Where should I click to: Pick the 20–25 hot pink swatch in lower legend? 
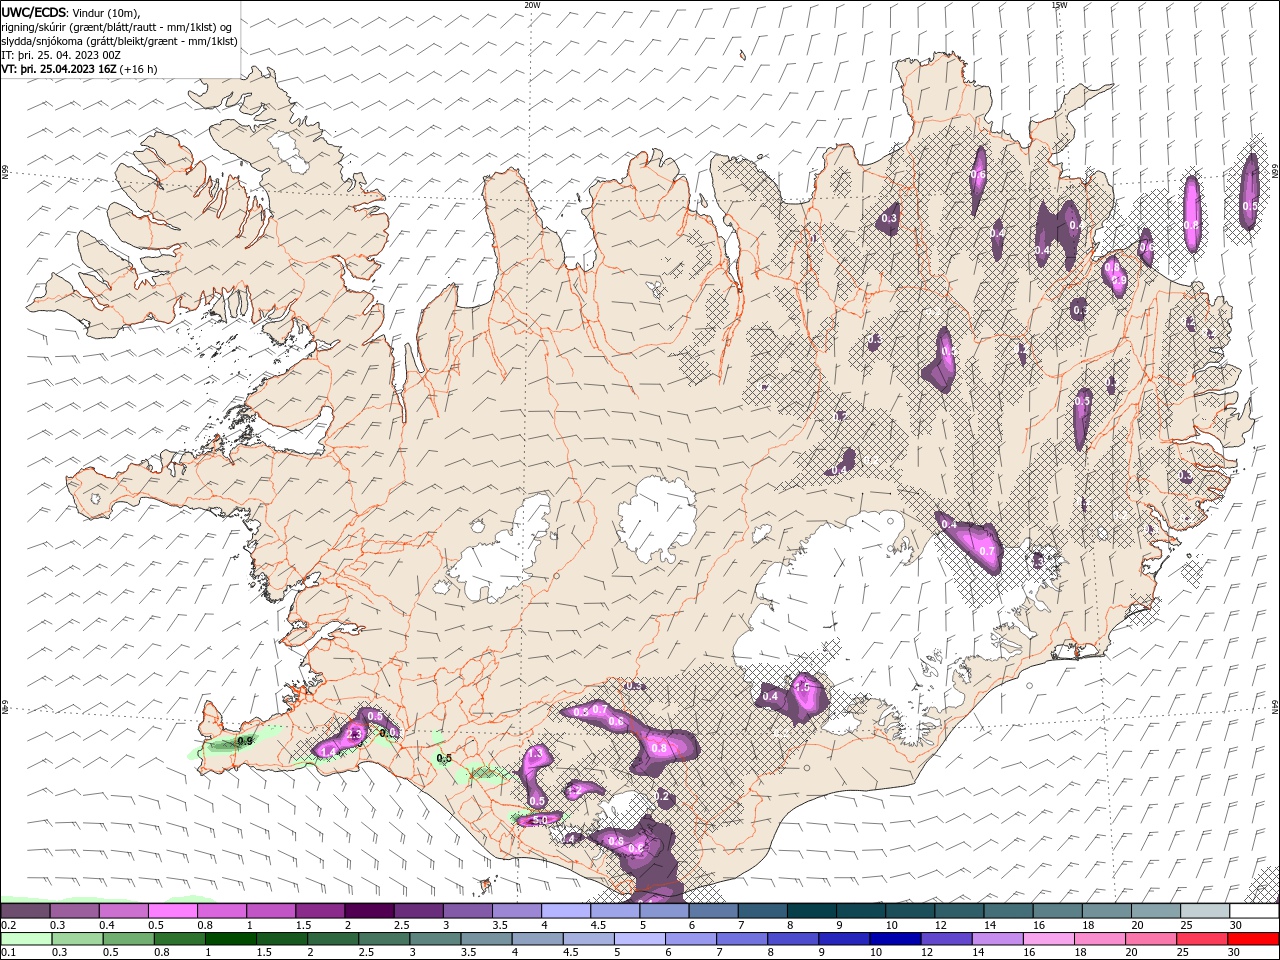(x=1149, y=939)
